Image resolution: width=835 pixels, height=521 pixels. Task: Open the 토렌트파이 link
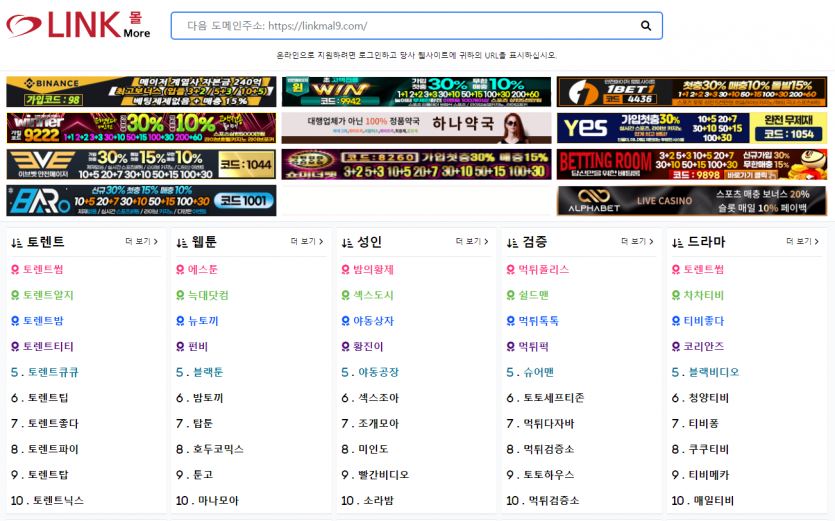click(53, 449)
